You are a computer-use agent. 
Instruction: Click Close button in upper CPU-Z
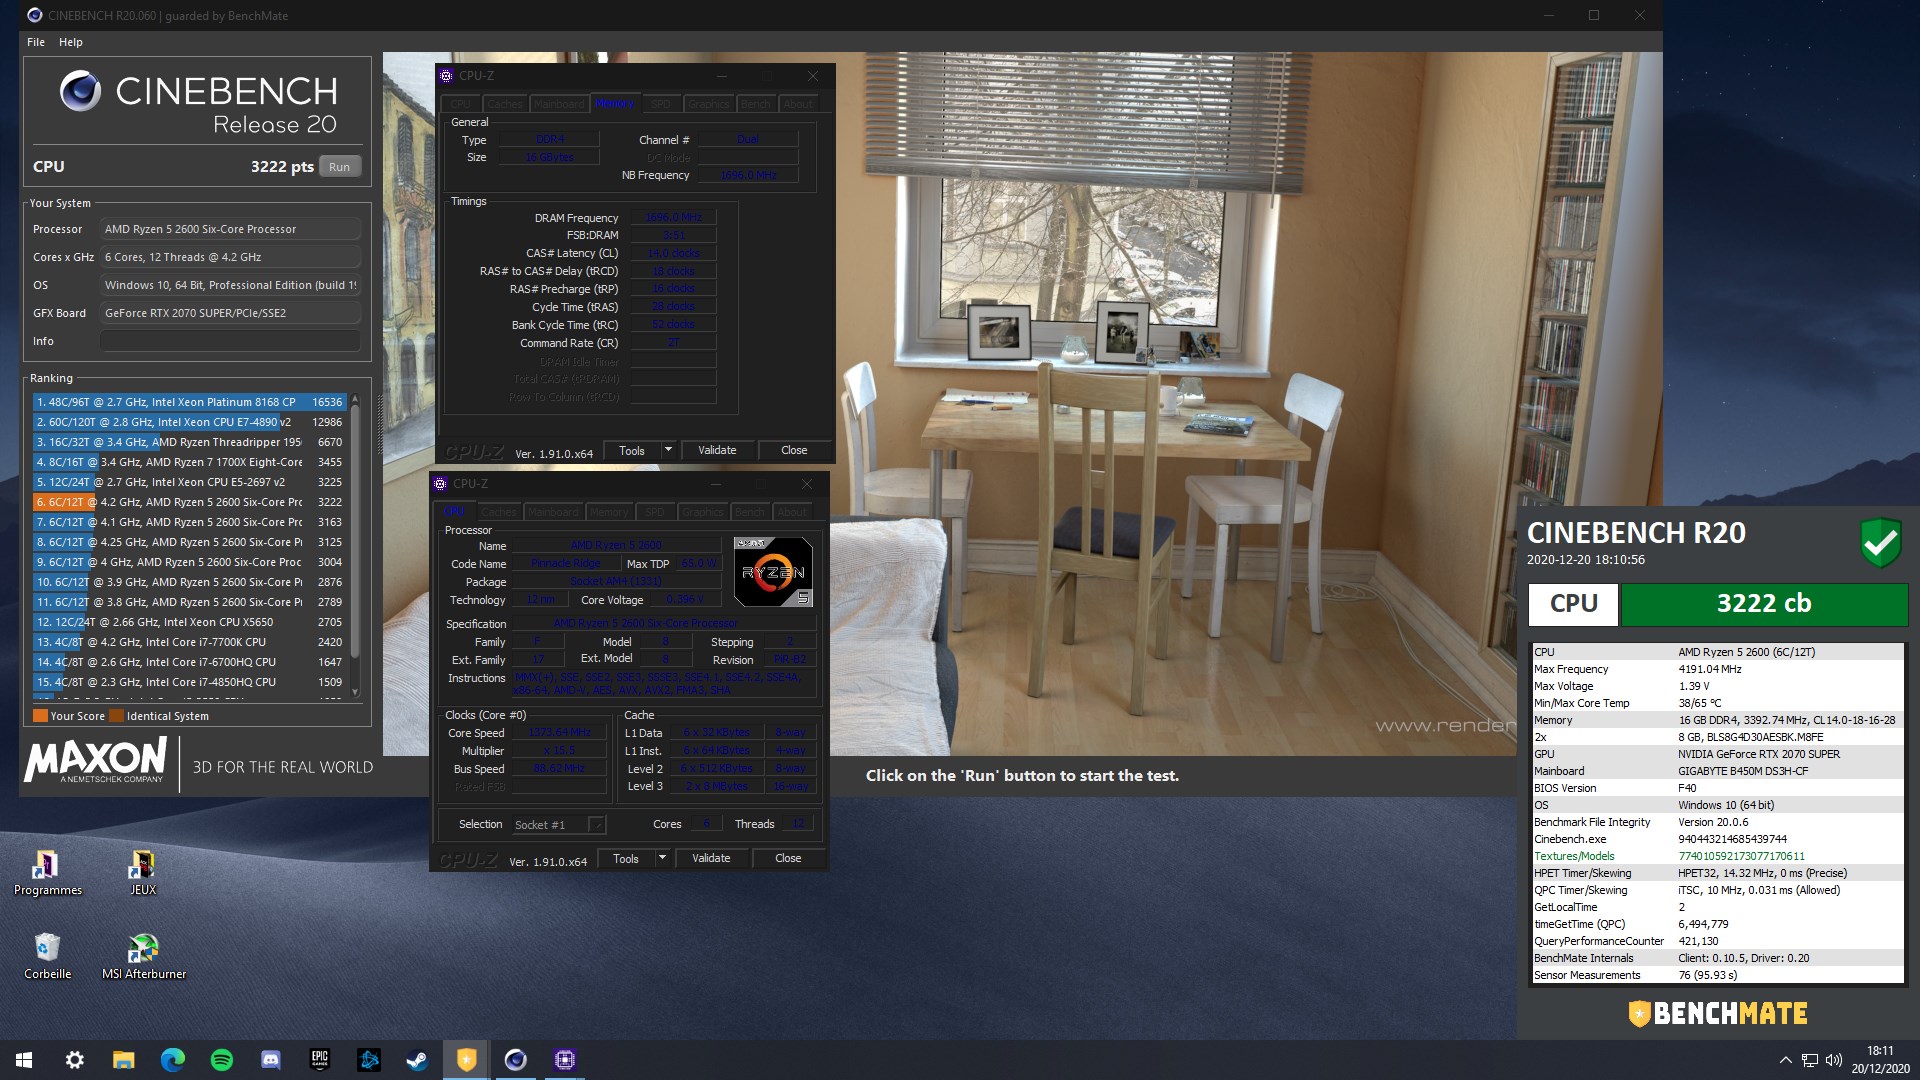coord(794,451)
